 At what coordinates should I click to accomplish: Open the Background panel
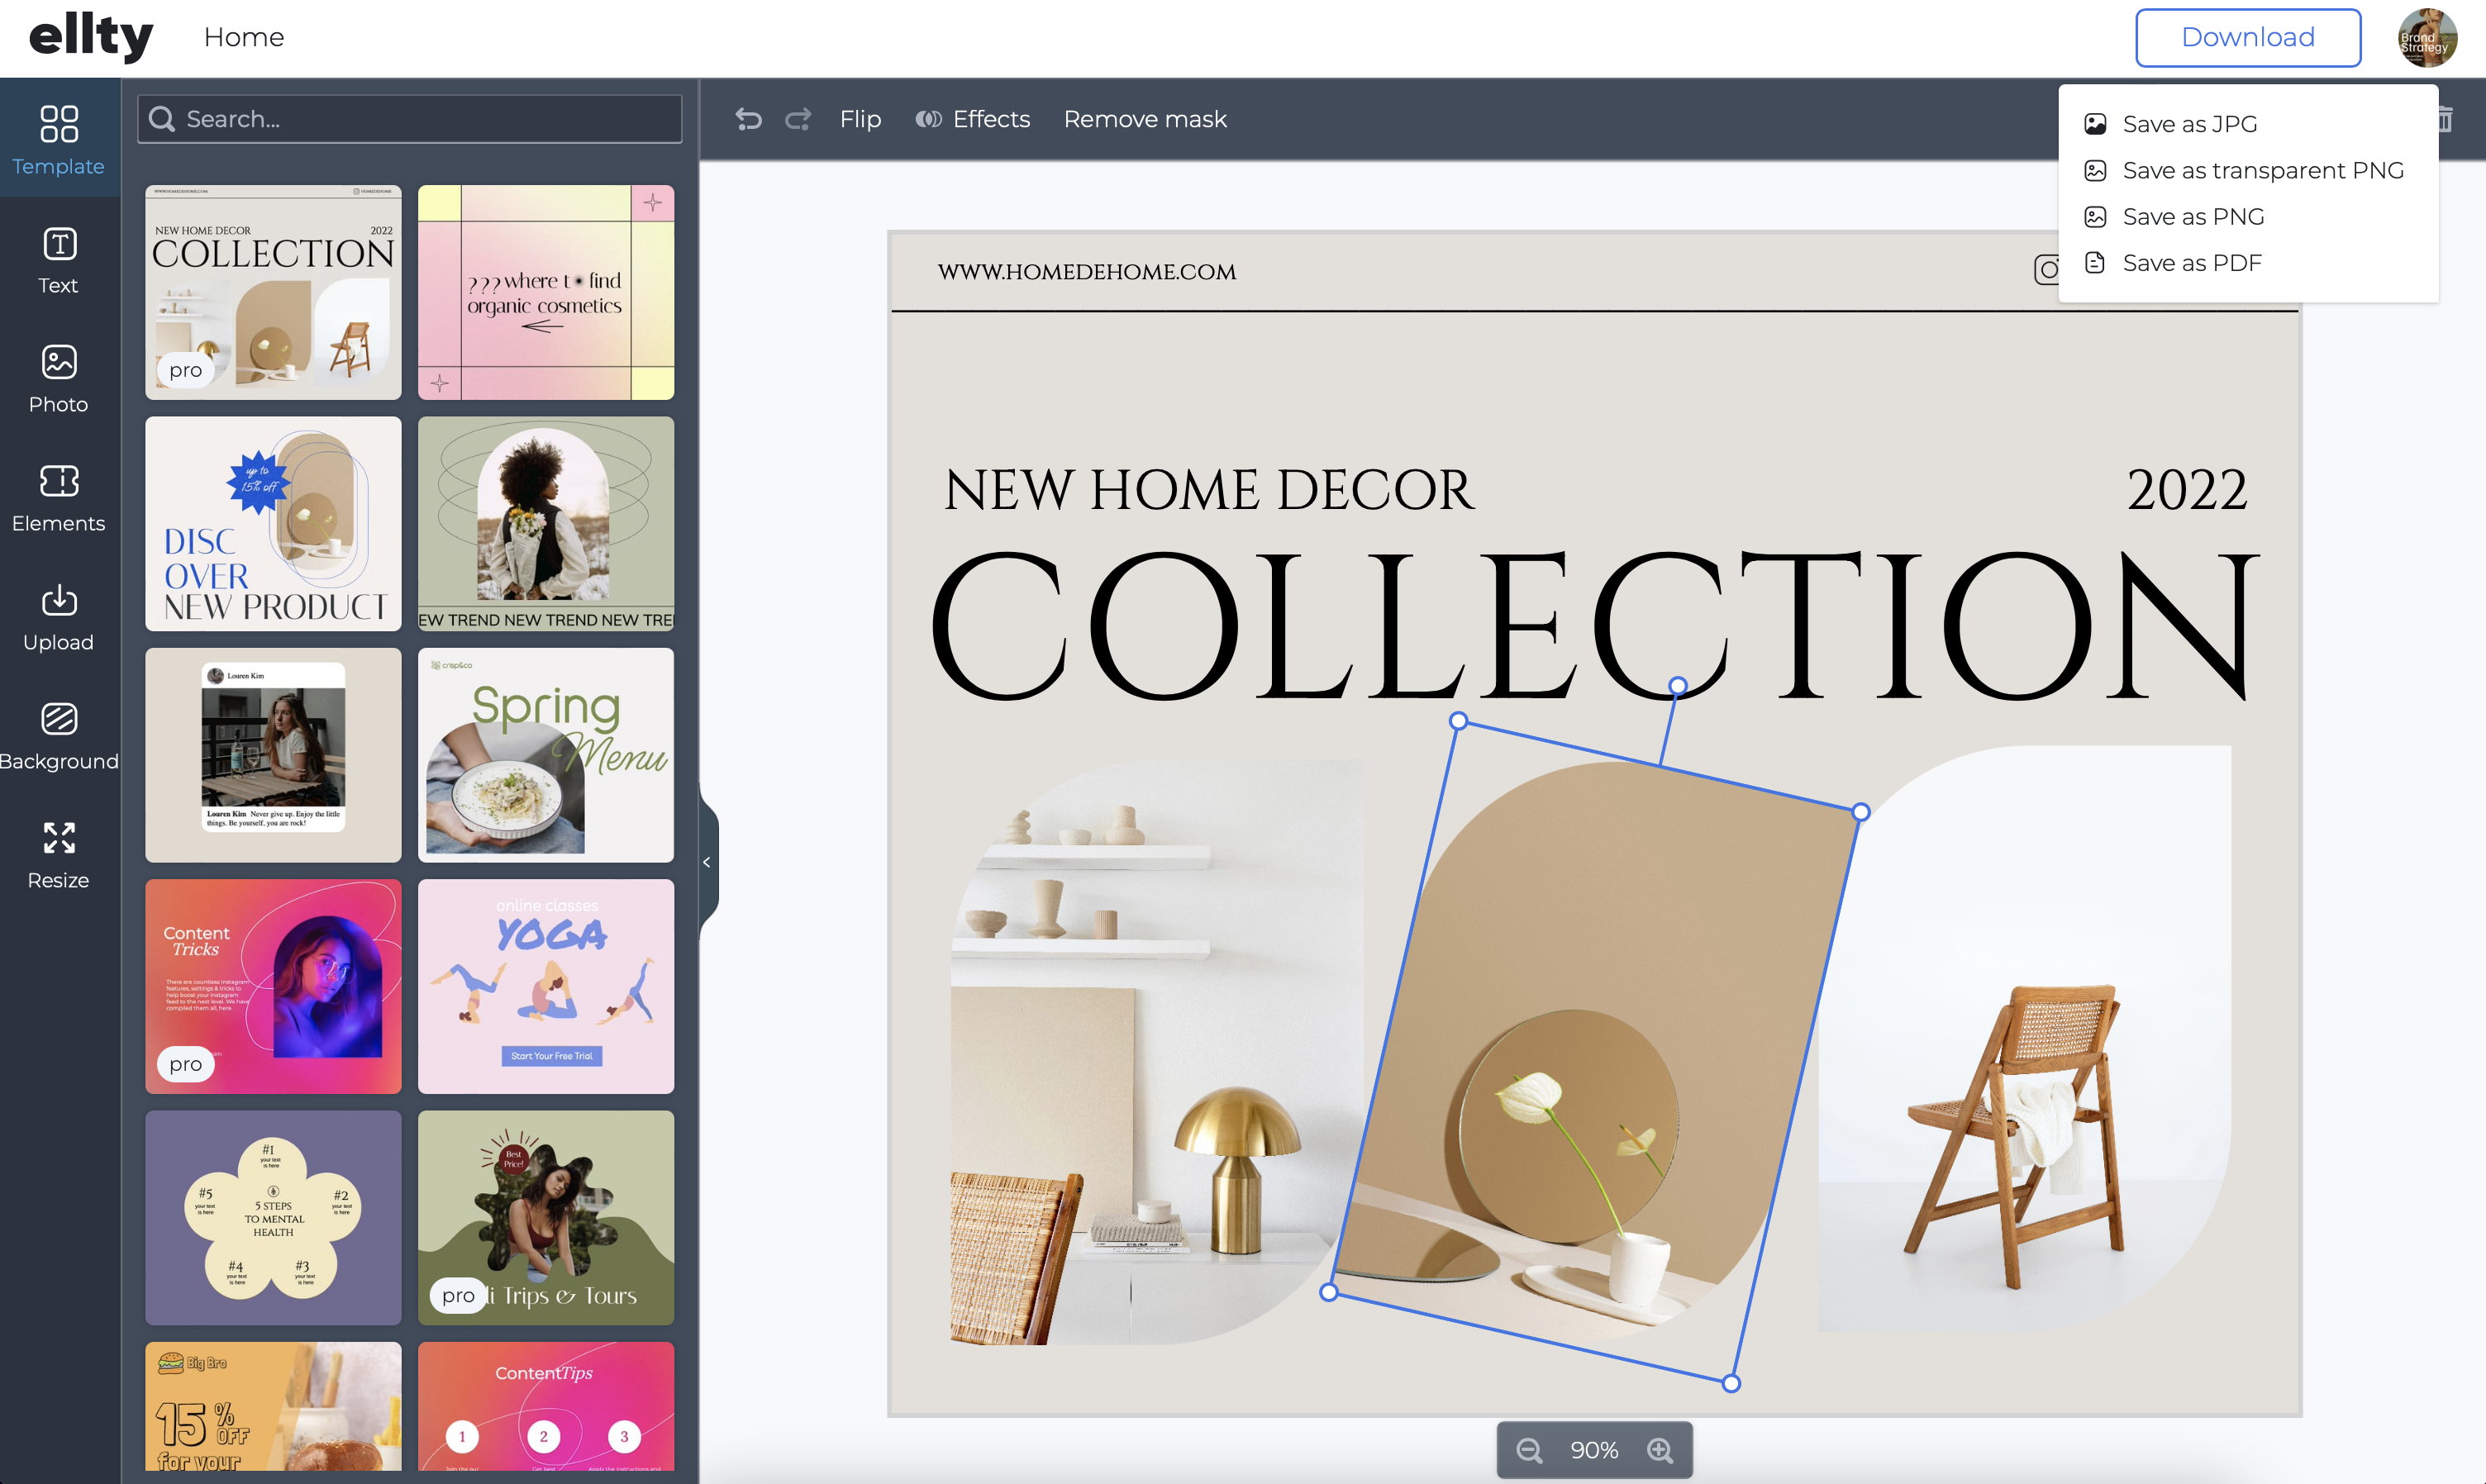tap(59, 736)
